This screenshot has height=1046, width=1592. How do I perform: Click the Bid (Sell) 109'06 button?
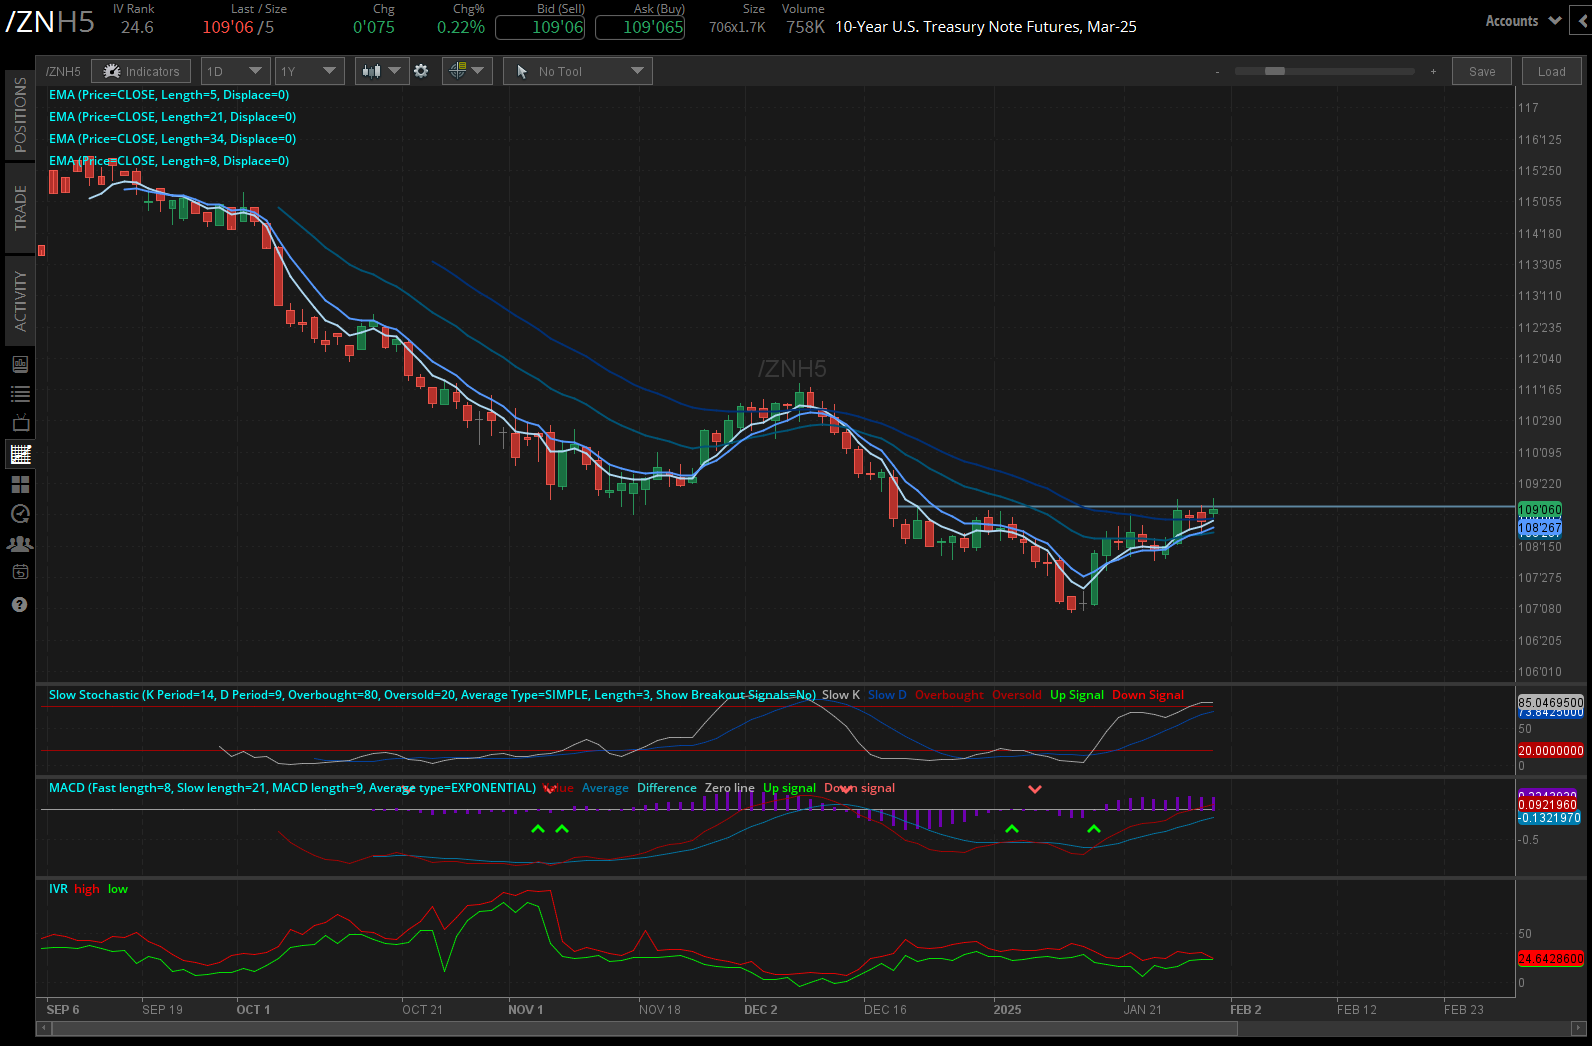[x=540, y=28]
